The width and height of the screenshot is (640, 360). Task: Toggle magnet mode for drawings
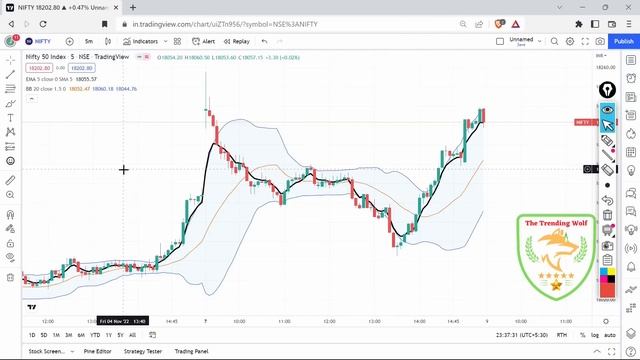[x=10, y=214]
